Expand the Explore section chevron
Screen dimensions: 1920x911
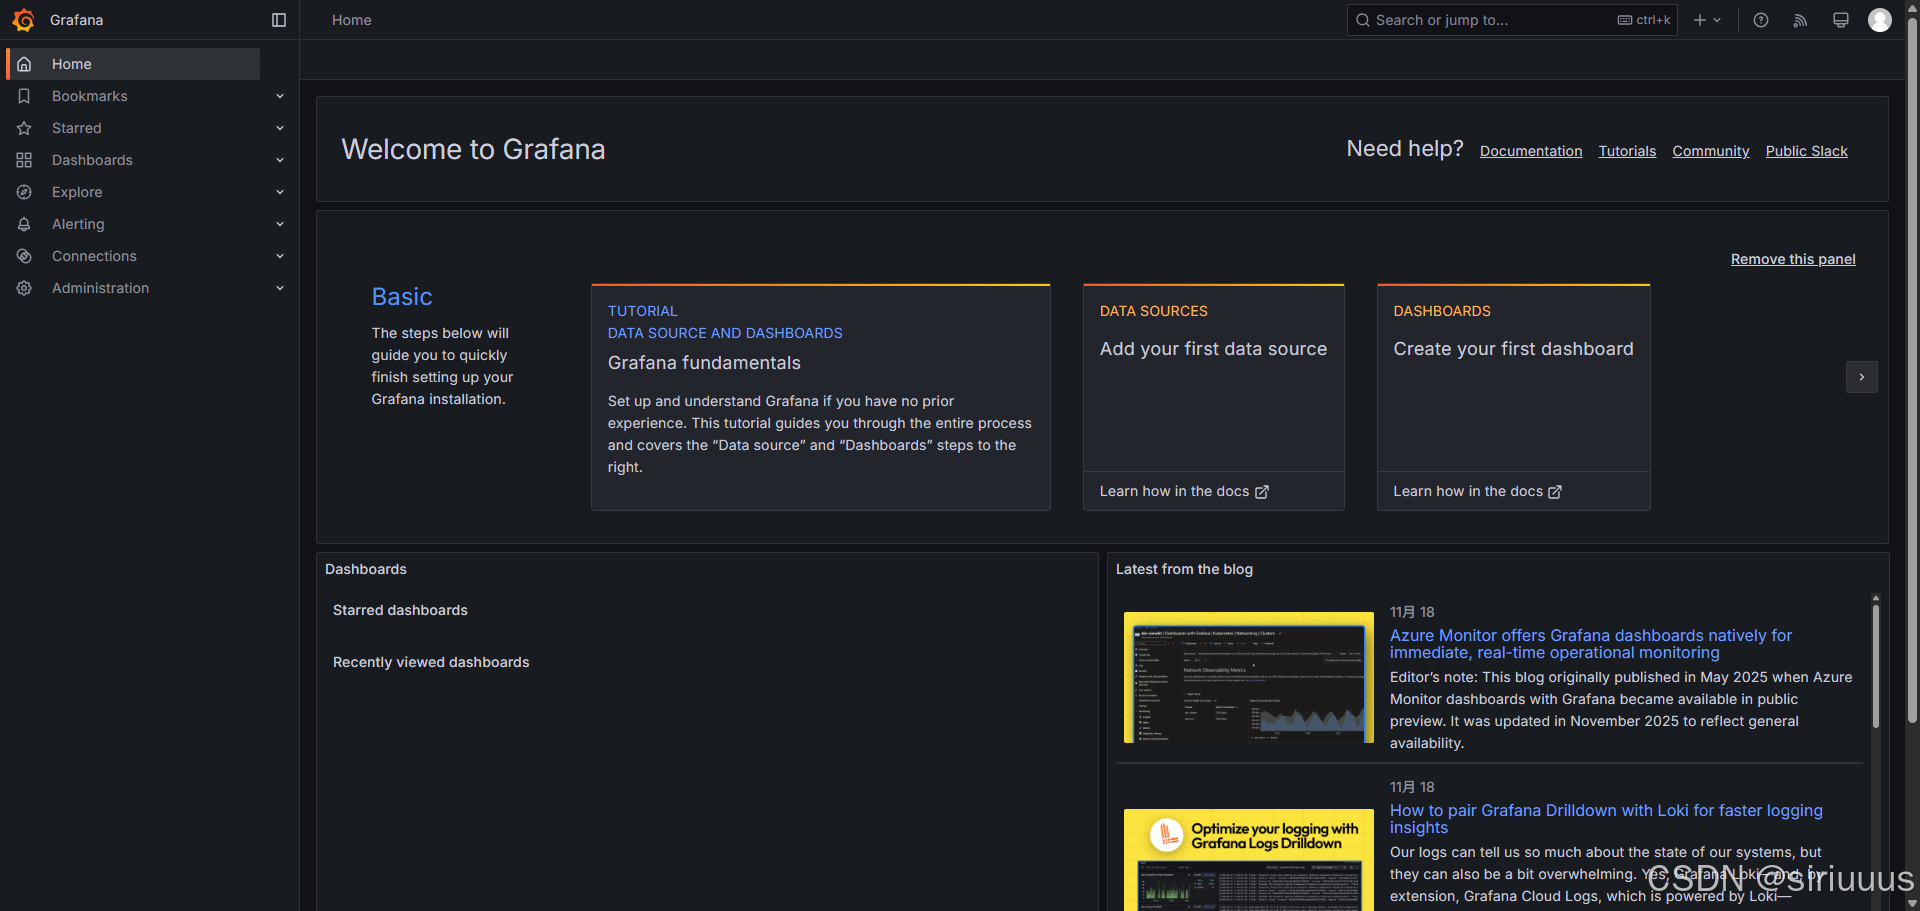click(280, 192)
